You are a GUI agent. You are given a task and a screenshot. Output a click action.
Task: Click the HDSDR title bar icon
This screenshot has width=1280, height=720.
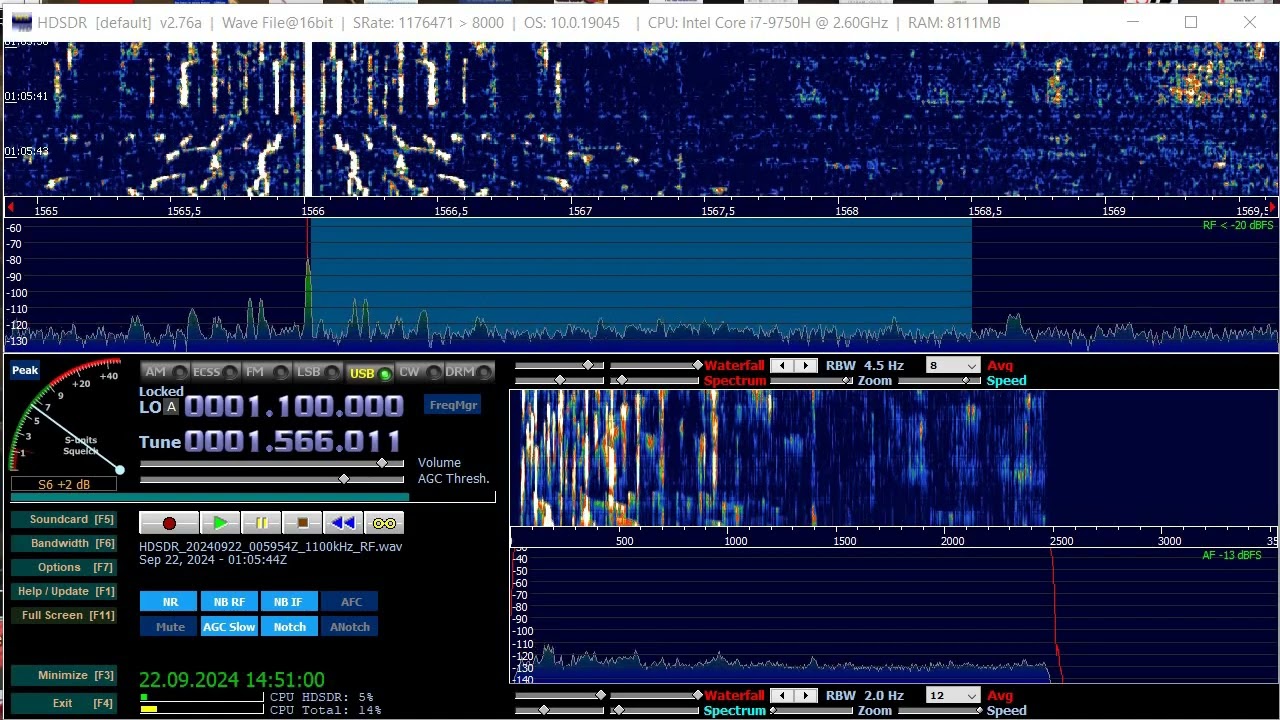(x=21, y=22)
